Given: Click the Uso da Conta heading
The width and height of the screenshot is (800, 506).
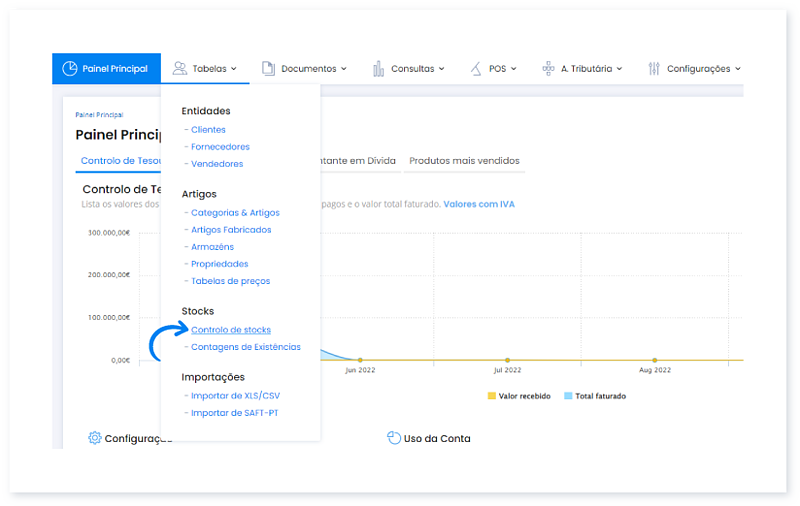Looking at the screenshot, I should point(437,438).
